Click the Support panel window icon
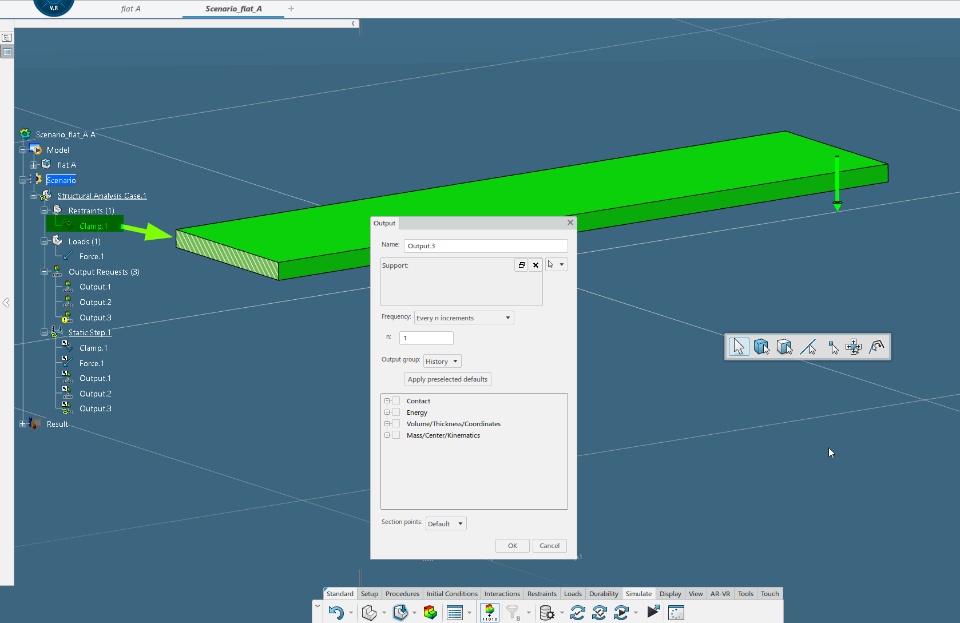This screenshot has width=960, height=623. [521, 265]
